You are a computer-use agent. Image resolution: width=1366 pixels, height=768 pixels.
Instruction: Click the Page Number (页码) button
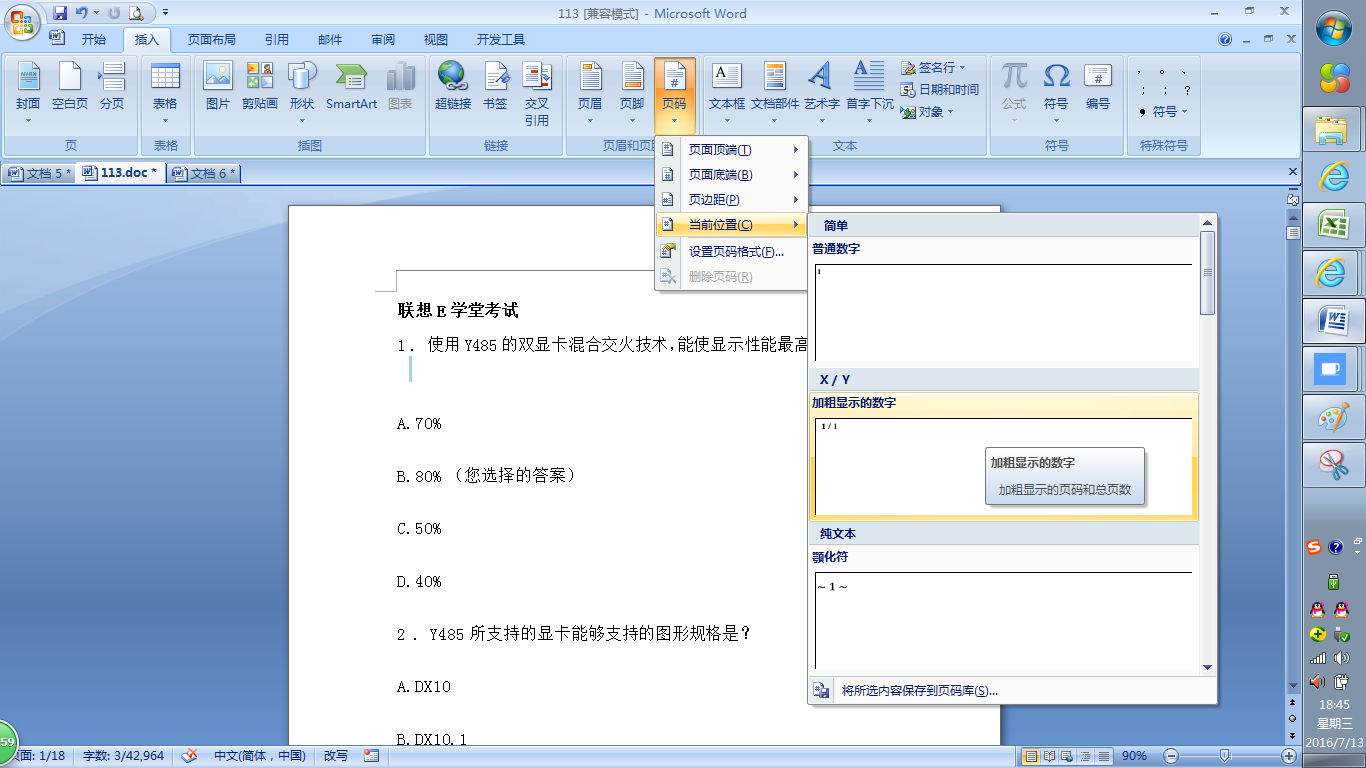click(x=675, y=95)
